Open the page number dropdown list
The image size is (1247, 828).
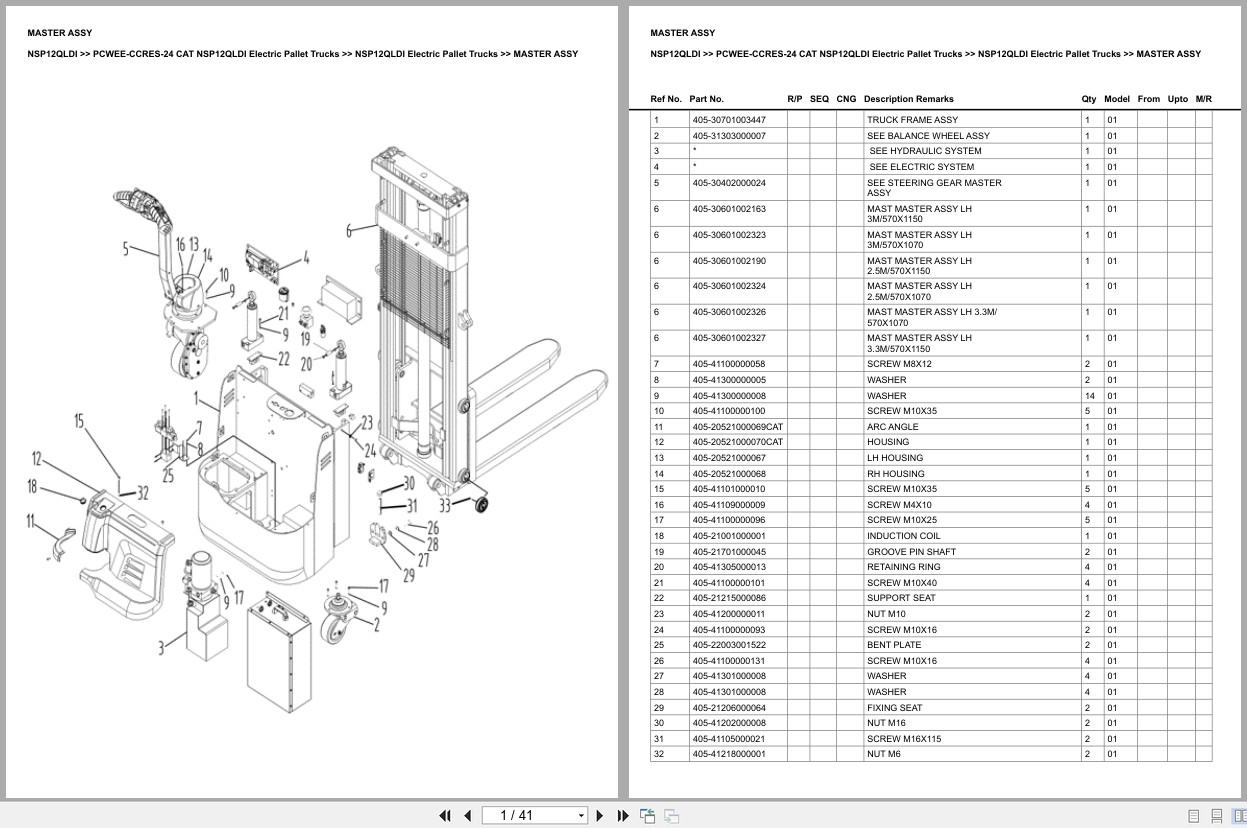tap(581, 814)
